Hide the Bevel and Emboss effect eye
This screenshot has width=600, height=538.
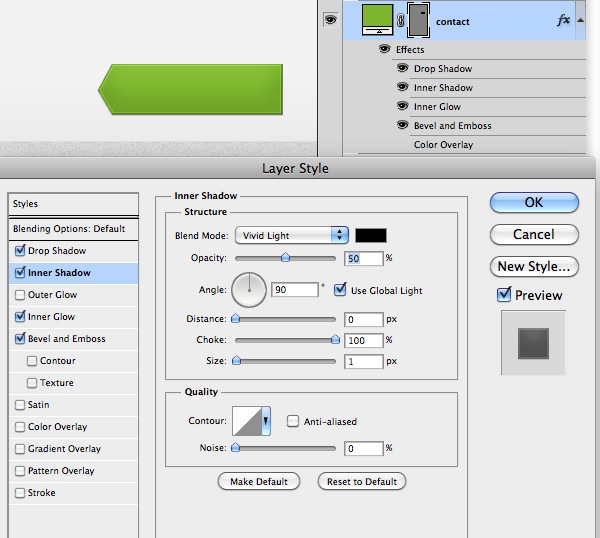402,125
